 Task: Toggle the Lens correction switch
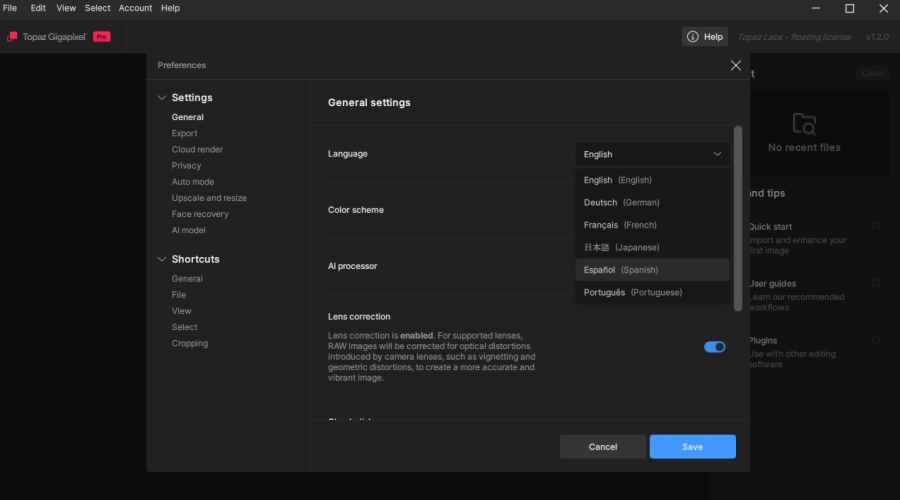(715, 347)
